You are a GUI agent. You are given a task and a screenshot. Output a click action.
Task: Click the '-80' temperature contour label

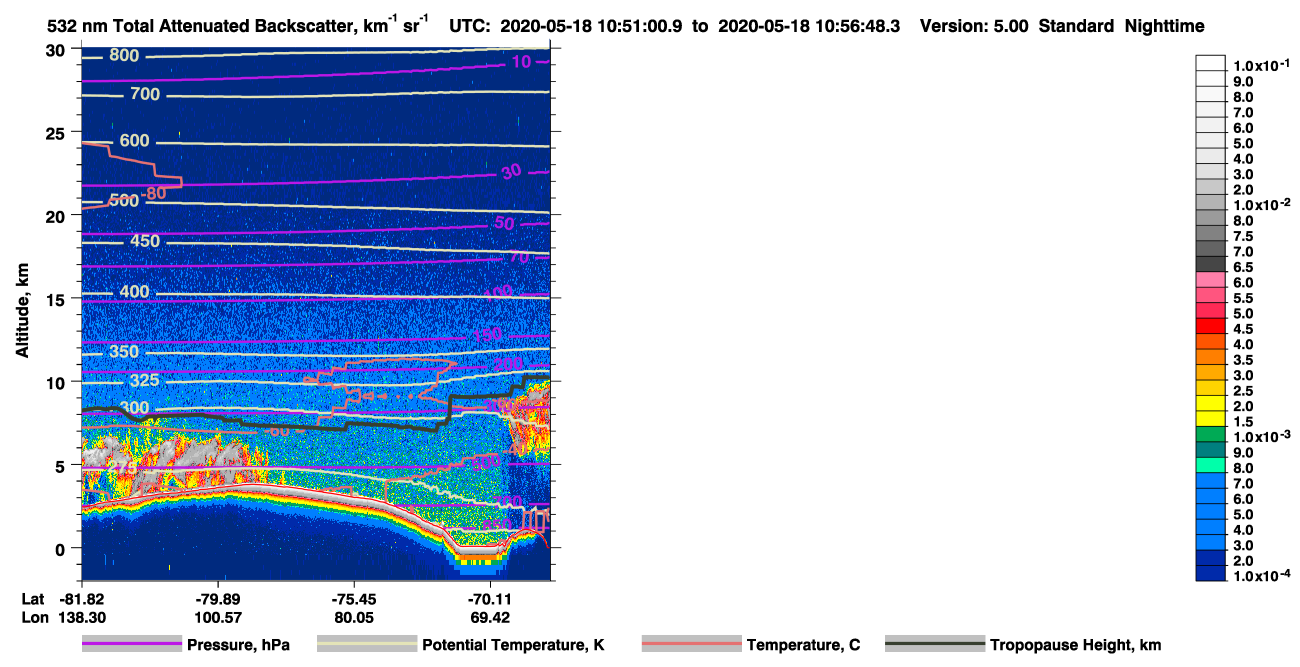click(x=153, y=193)
